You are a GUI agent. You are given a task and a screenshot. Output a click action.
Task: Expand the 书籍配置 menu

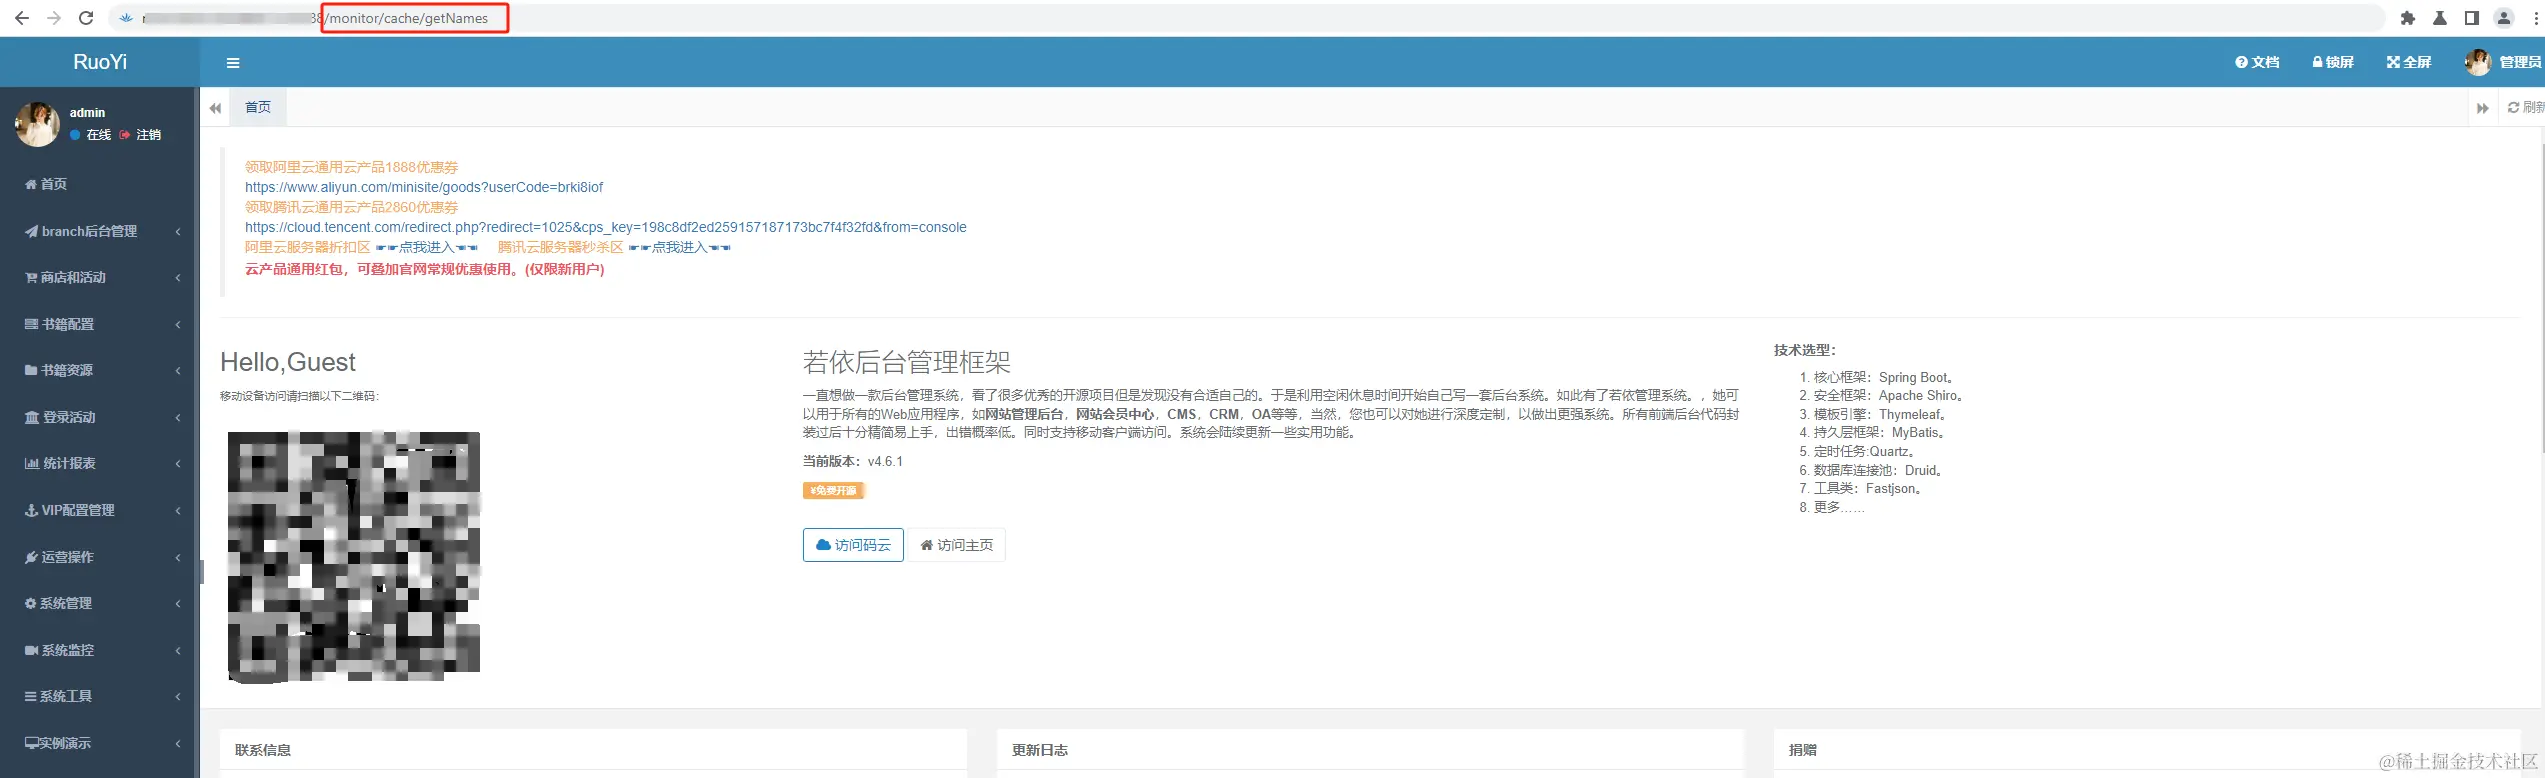pyautogui.click(x=99, y=324)
